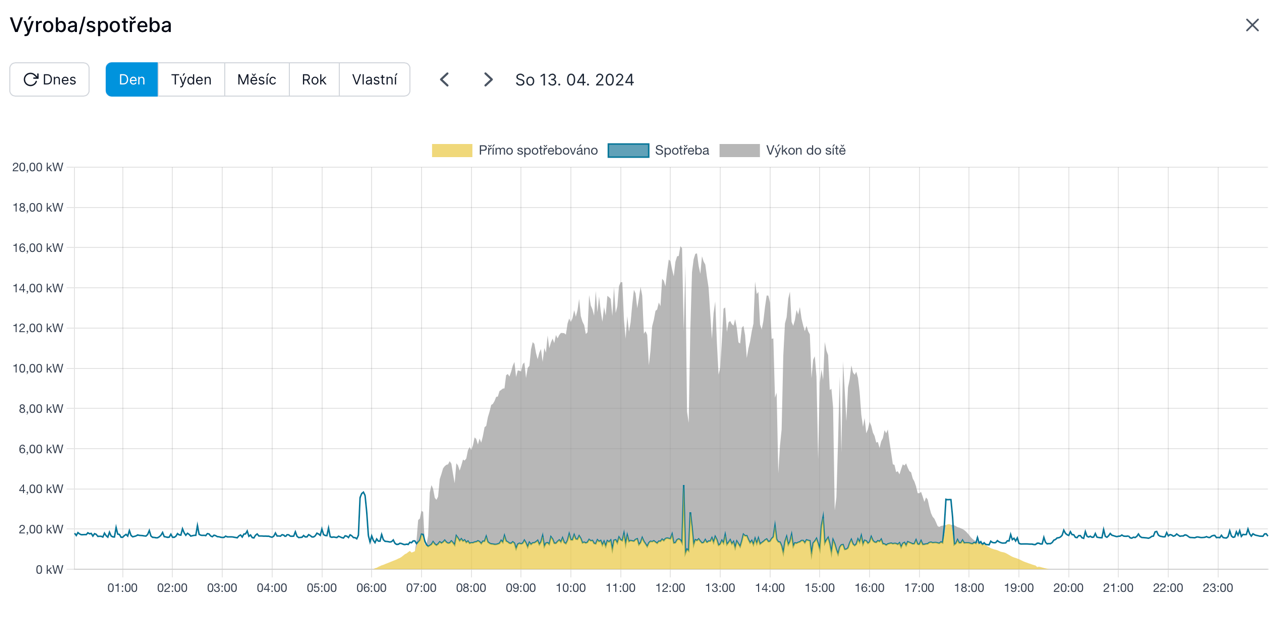Toggle yellow Přímo spotřebováno legend swatch
The height and width of the screenshot is (630, 1280).
(x=452, y=151)
